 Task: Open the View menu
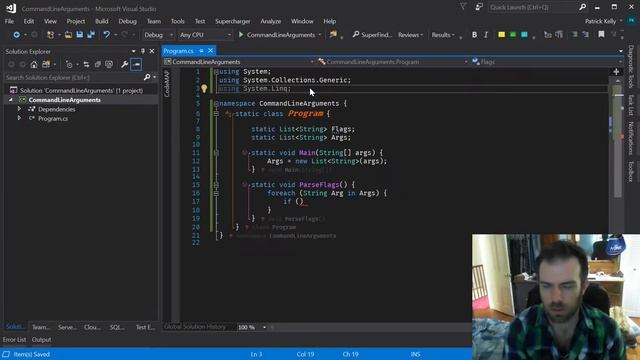tap(50, 21)
